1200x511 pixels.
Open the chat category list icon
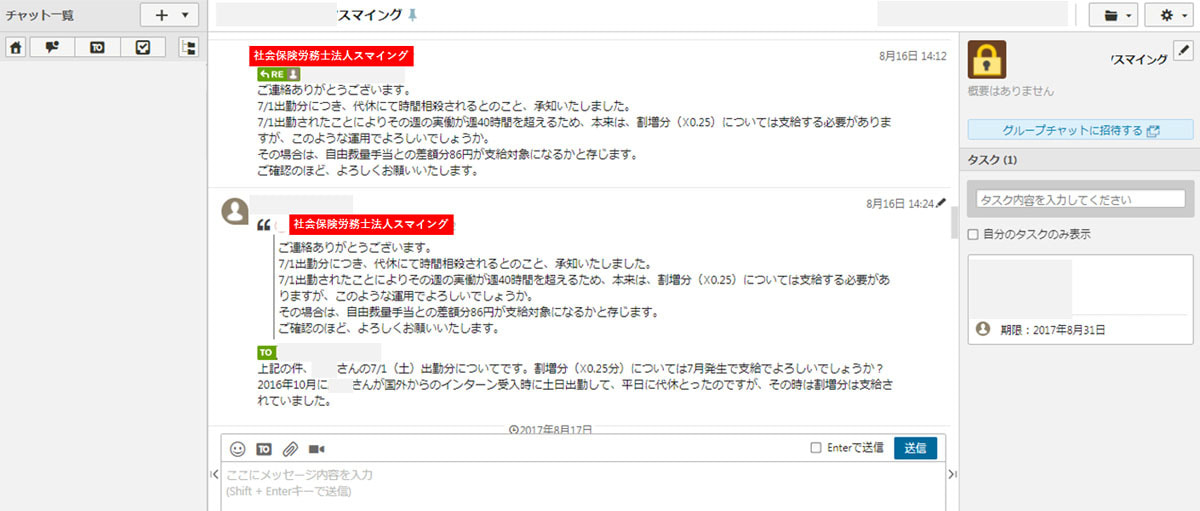pos(188,47)
